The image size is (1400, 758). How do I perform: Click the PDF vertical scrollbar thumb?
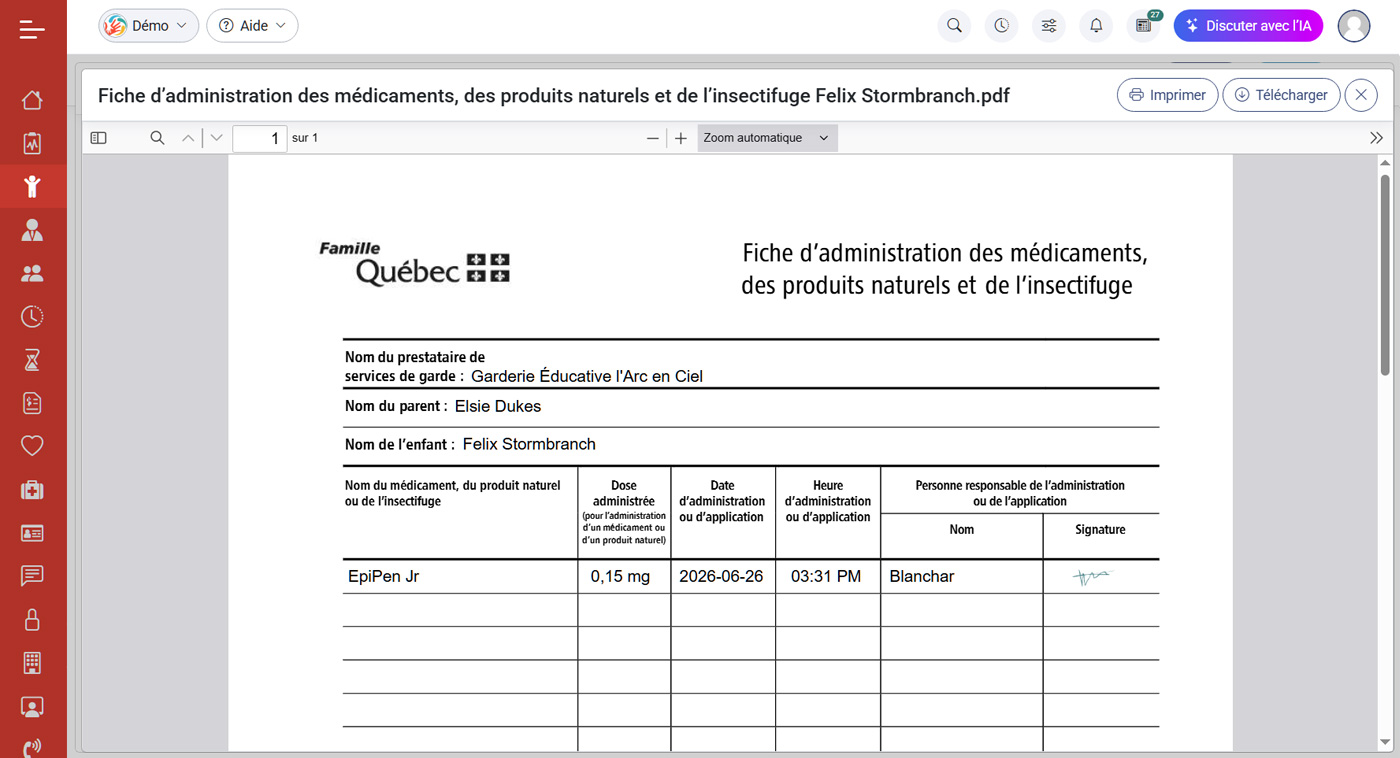coord(1385,275)
